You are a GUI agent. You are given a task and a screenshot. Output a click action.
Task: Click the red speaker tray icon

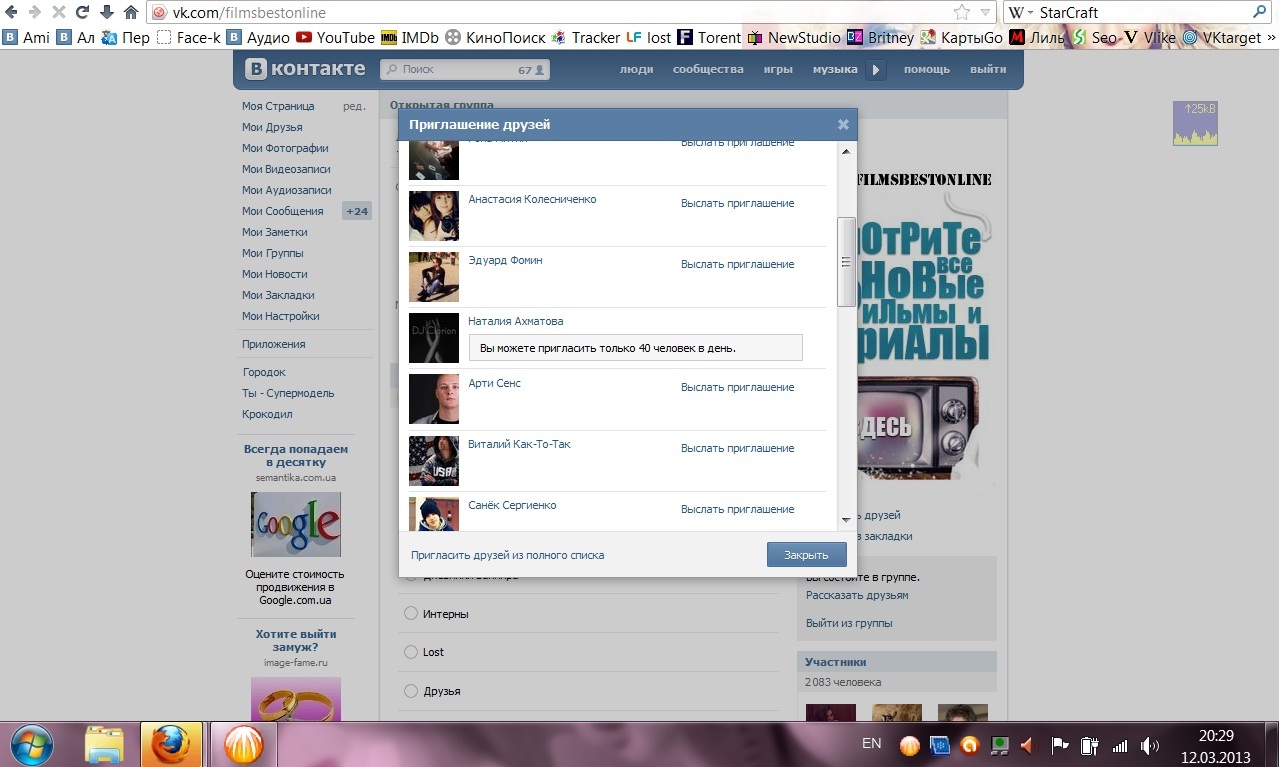1026,745
